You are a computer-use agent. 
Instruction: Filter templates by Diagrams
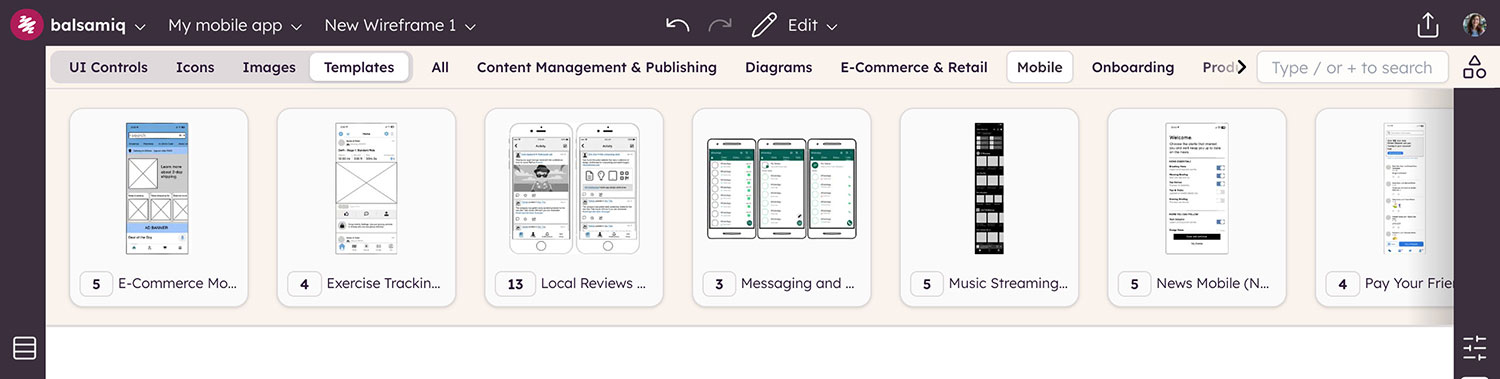(x=778, y=67)
